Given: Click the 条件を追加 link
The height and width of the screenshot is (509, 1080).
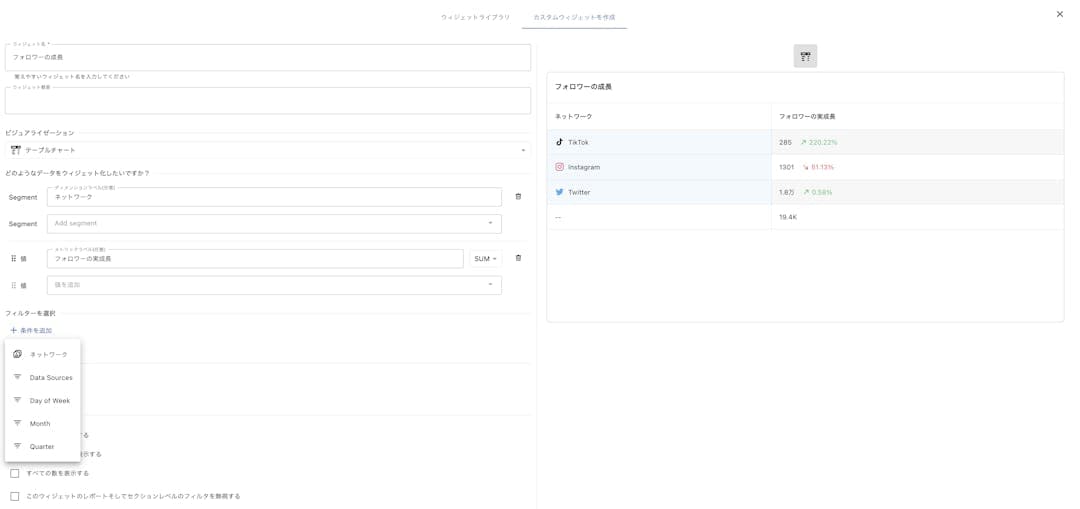Looking at the screenshot, I should pyautogui.click(x=31, y=331).
